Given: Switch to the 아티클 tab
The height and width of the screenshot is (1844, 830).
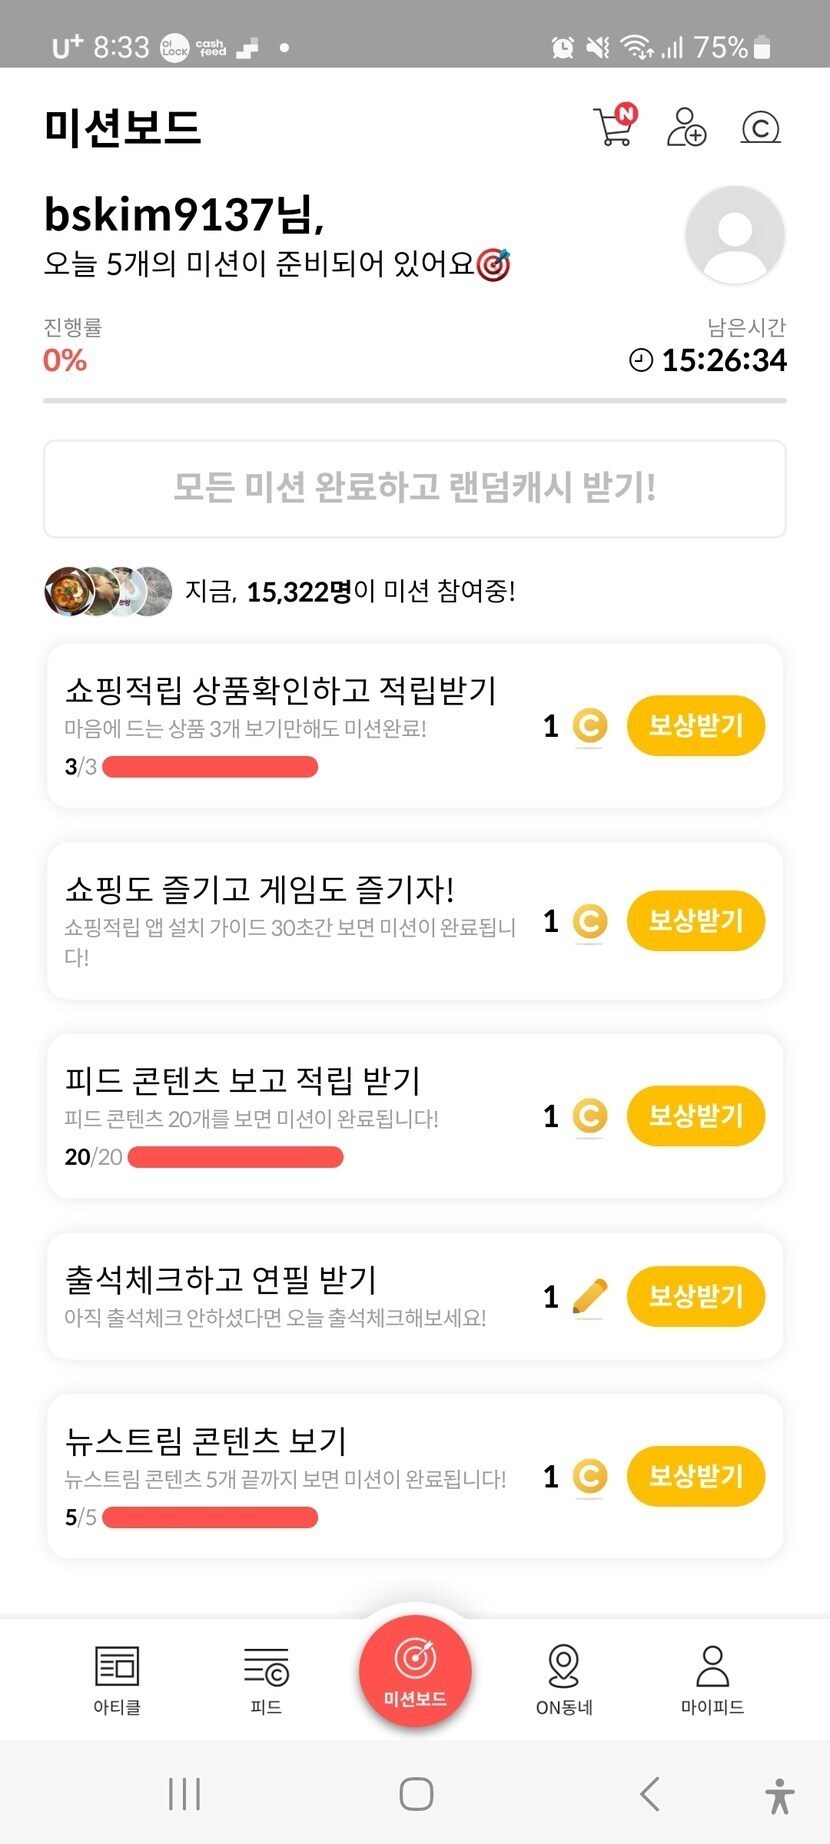Looking at the screenshot, I should pos(117,1679).
